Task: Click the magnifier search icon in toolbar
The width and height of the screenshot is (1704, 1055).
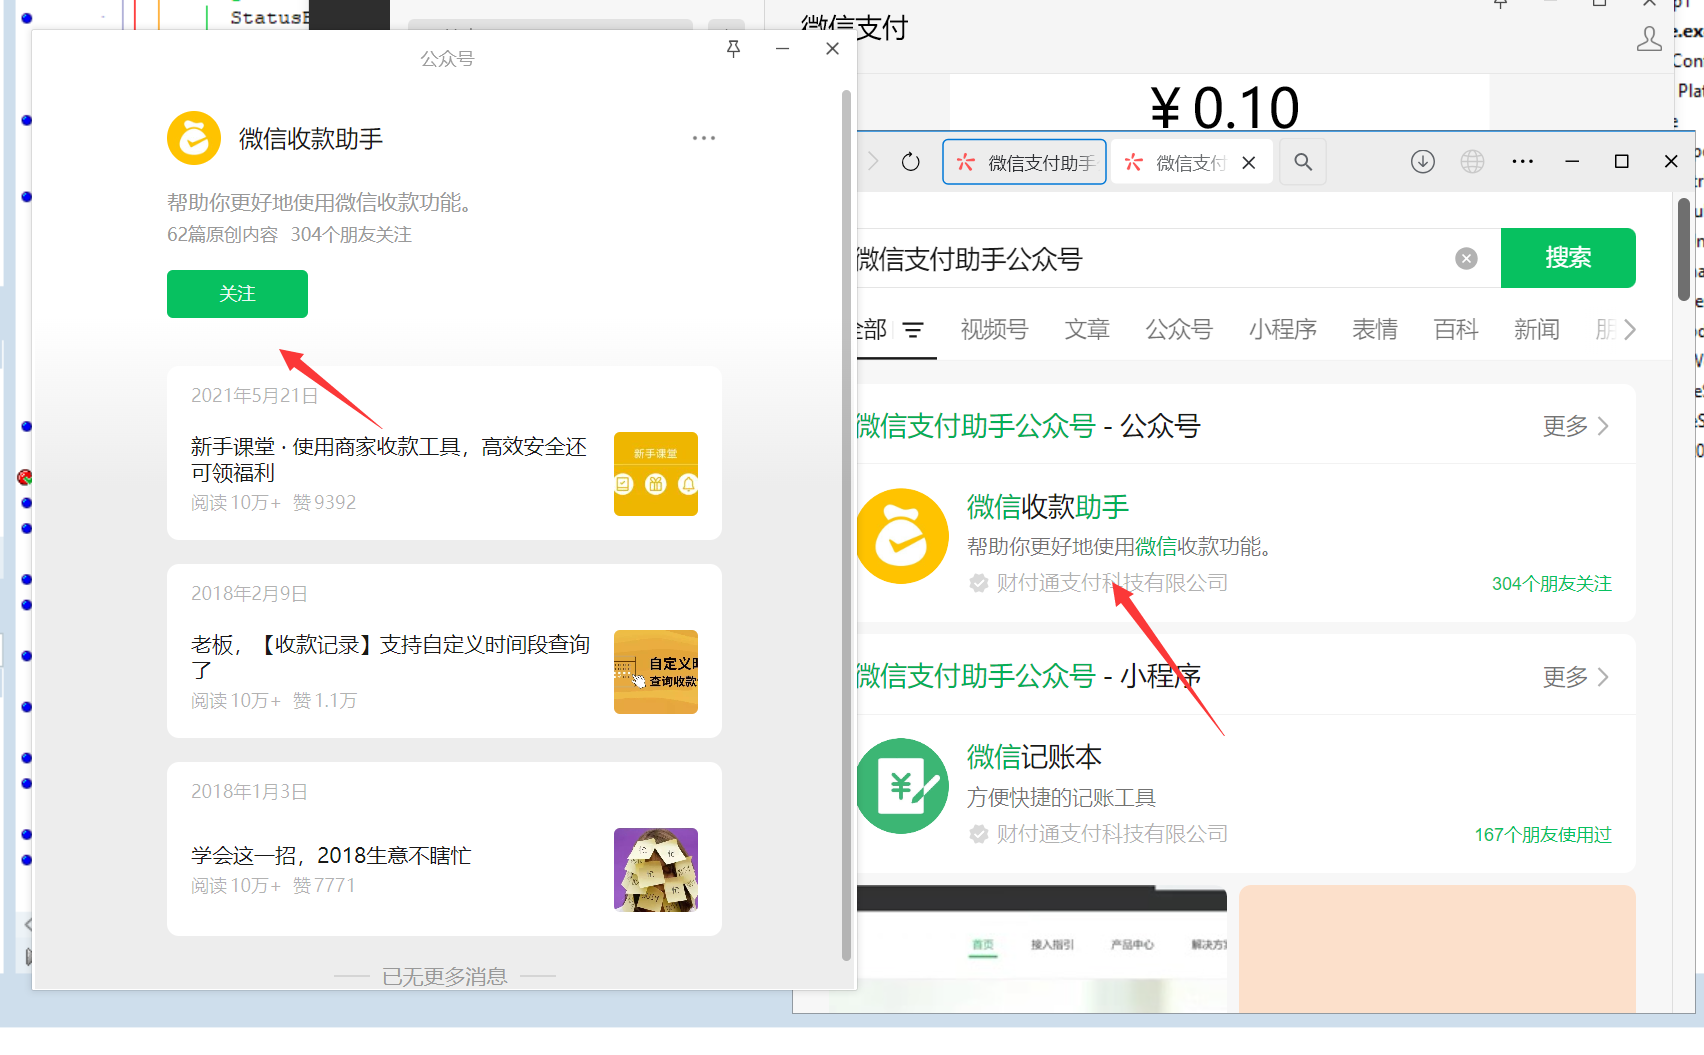Action: [x=1303, y=162]
